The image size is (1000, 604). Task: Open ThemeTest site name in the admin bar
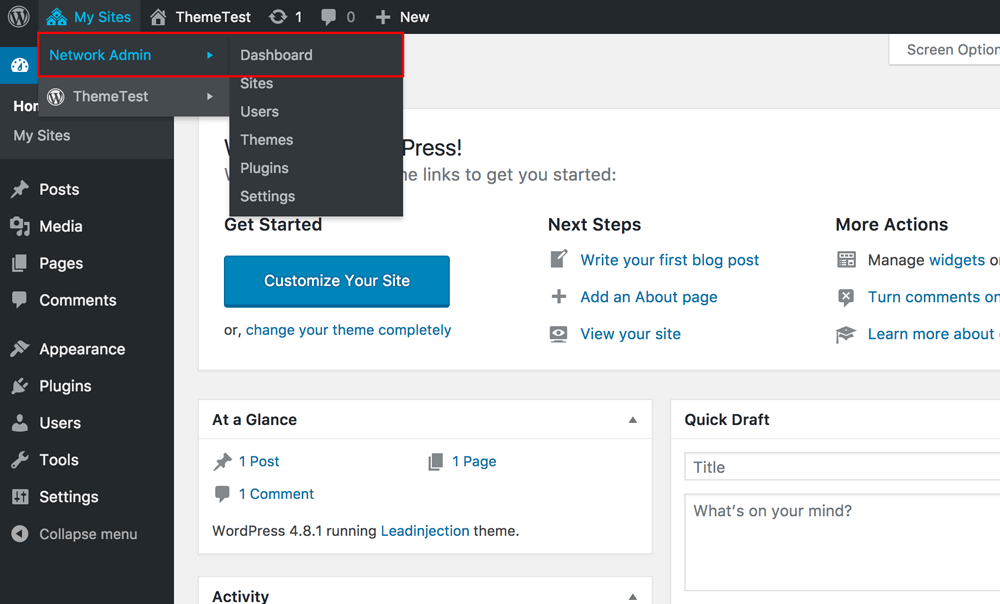[x=213, y=17]
